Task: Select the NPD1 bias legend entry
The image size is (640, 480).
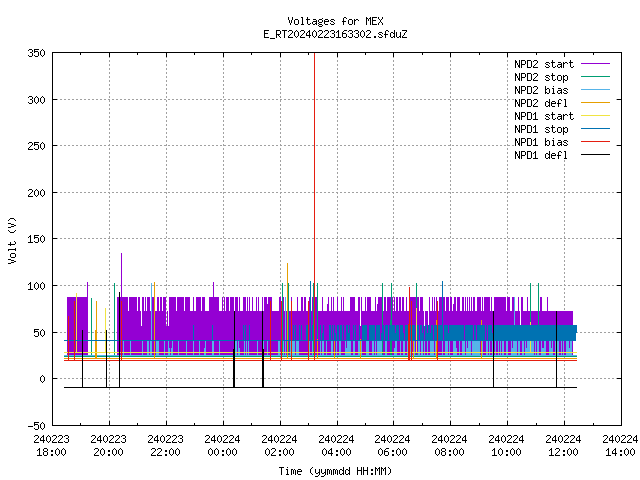Action: coord(541,142)
